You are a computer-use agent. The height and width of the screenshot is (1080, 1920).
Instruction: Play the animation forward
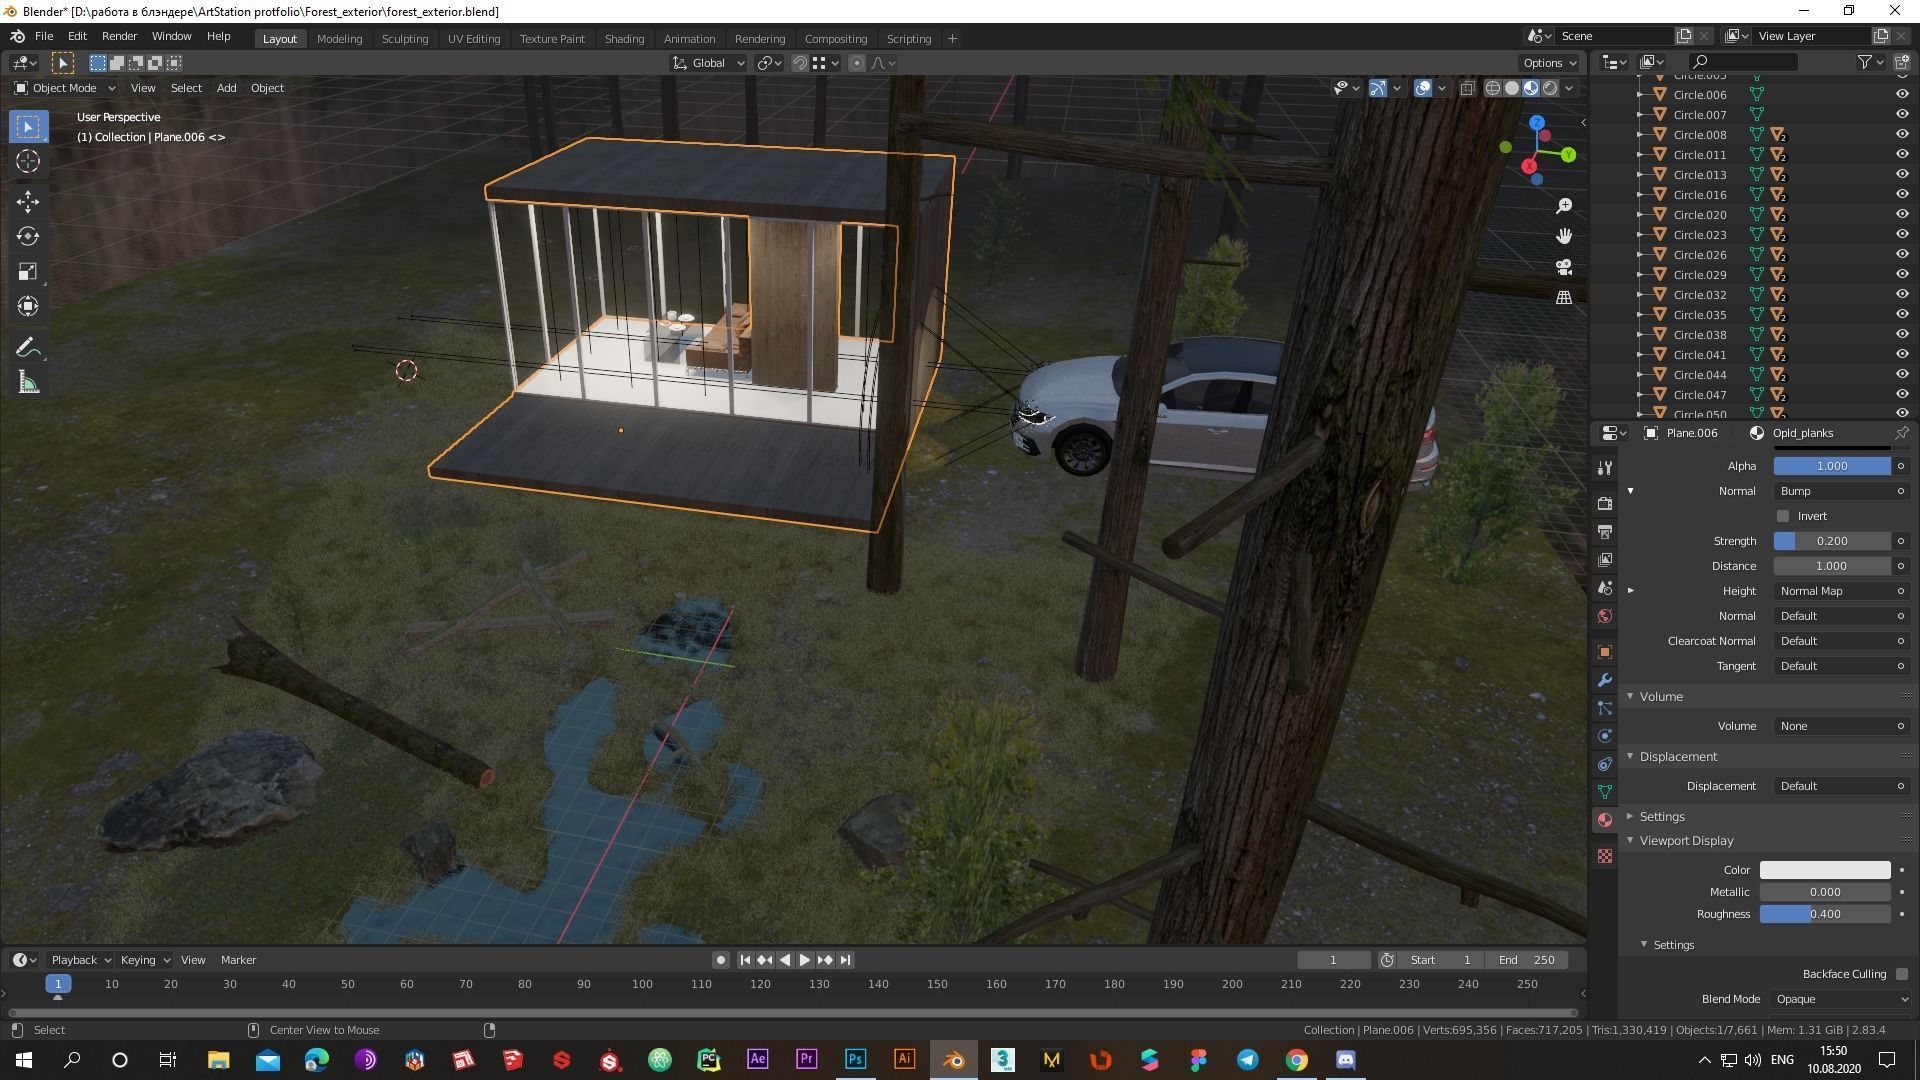(x=805, y=960)
